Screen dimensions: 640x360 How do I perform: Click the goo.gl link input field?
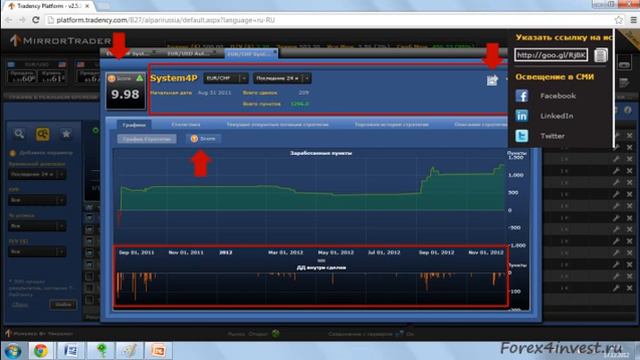pyautogui.click(x=551, y=55)
